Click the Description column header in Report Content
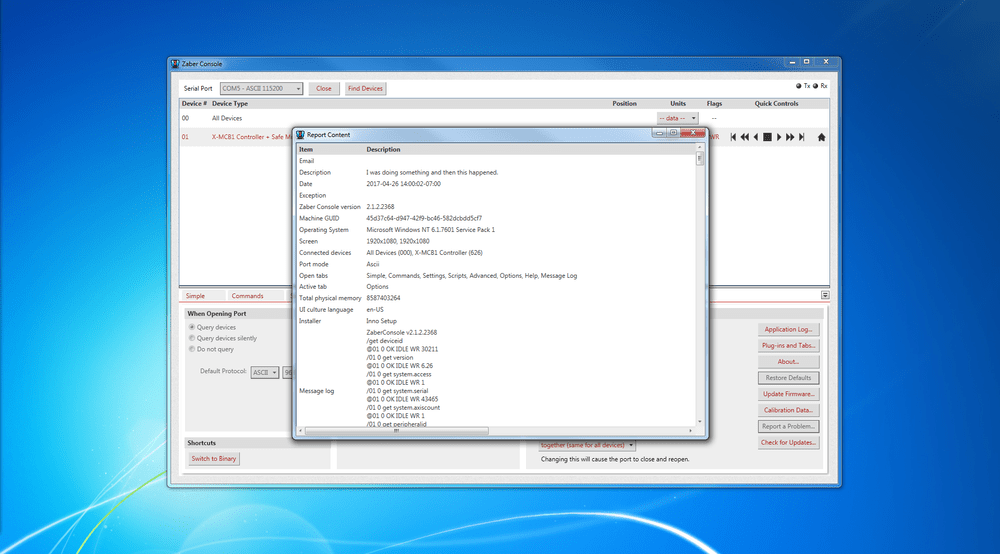 [383, 149]
